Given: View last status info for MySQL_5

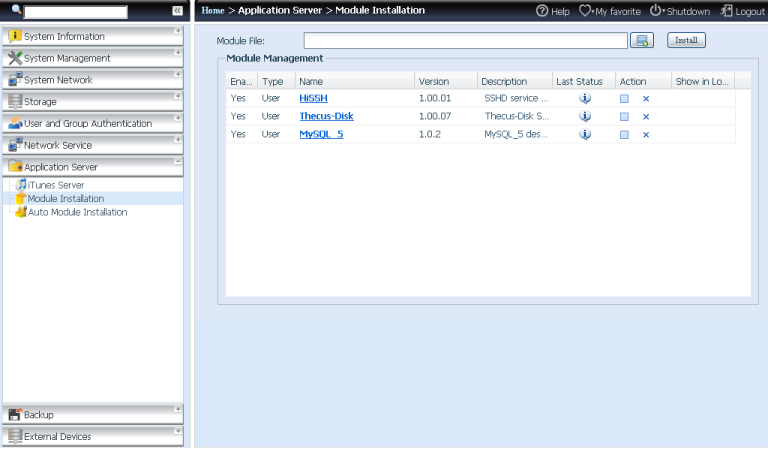Looking at the screenshot, I should (585, 134).
